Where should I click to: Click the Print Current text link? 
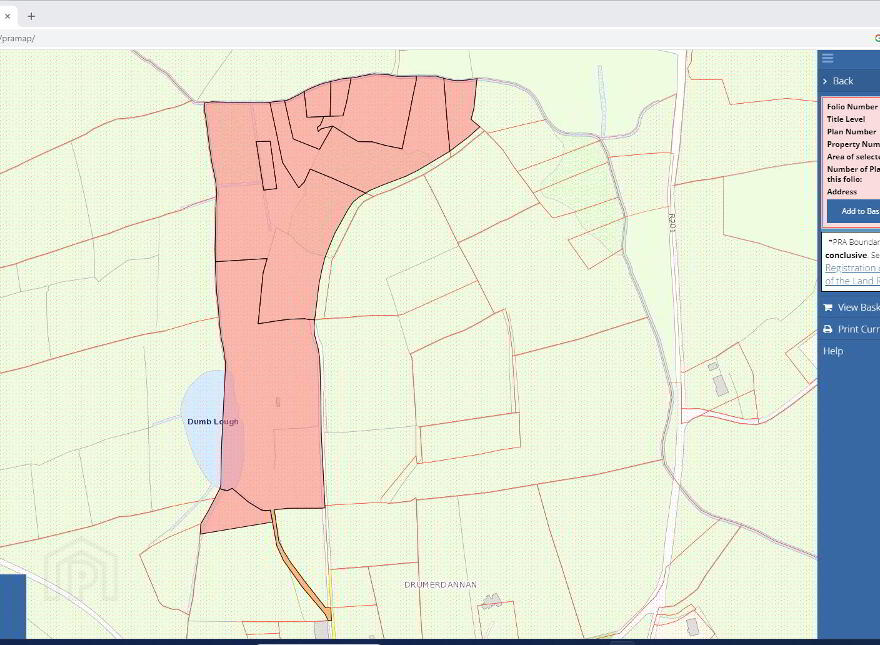tap(859, 330)
